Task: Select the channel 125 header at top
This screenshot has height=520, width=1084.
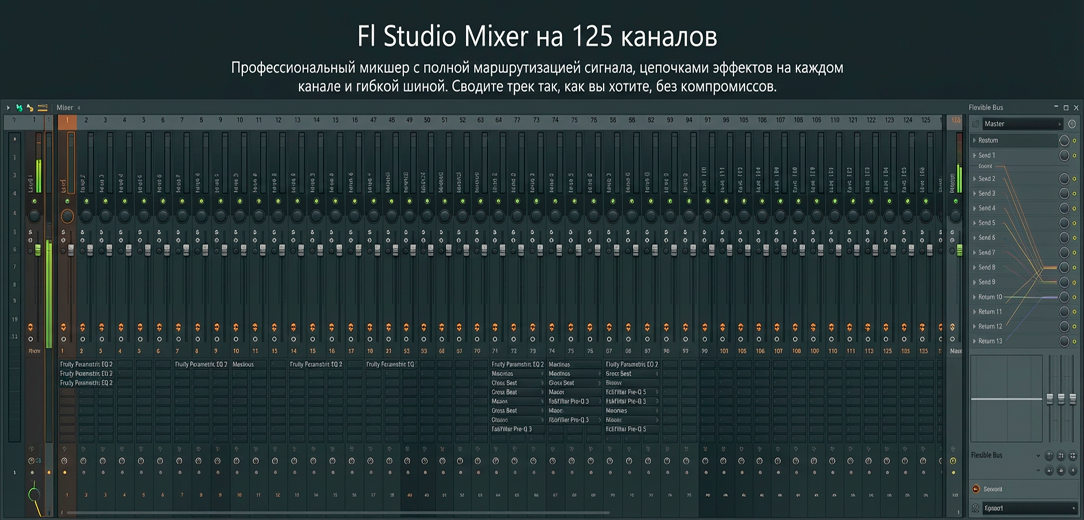Action: 925,120
